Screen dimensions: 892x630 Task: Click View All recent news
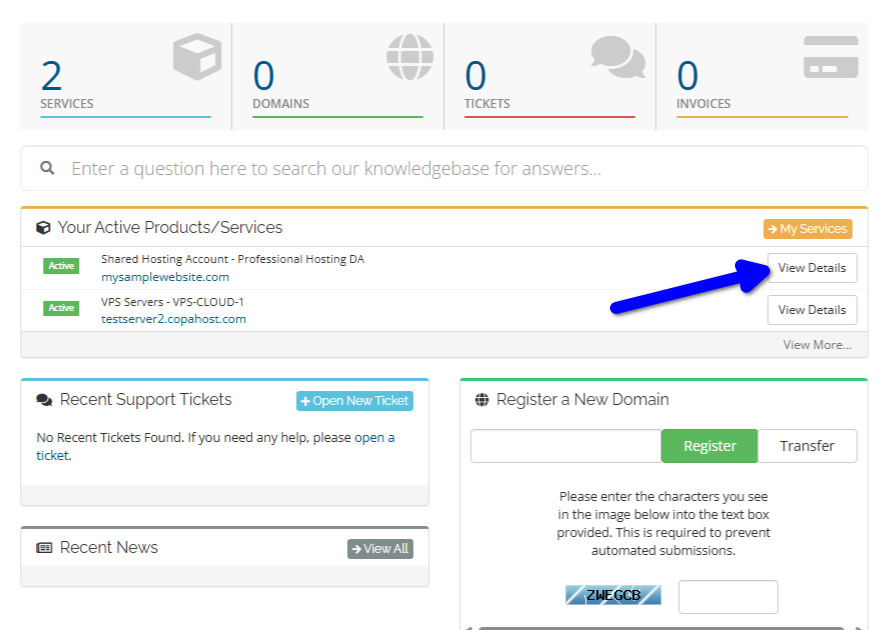(380, 548)
